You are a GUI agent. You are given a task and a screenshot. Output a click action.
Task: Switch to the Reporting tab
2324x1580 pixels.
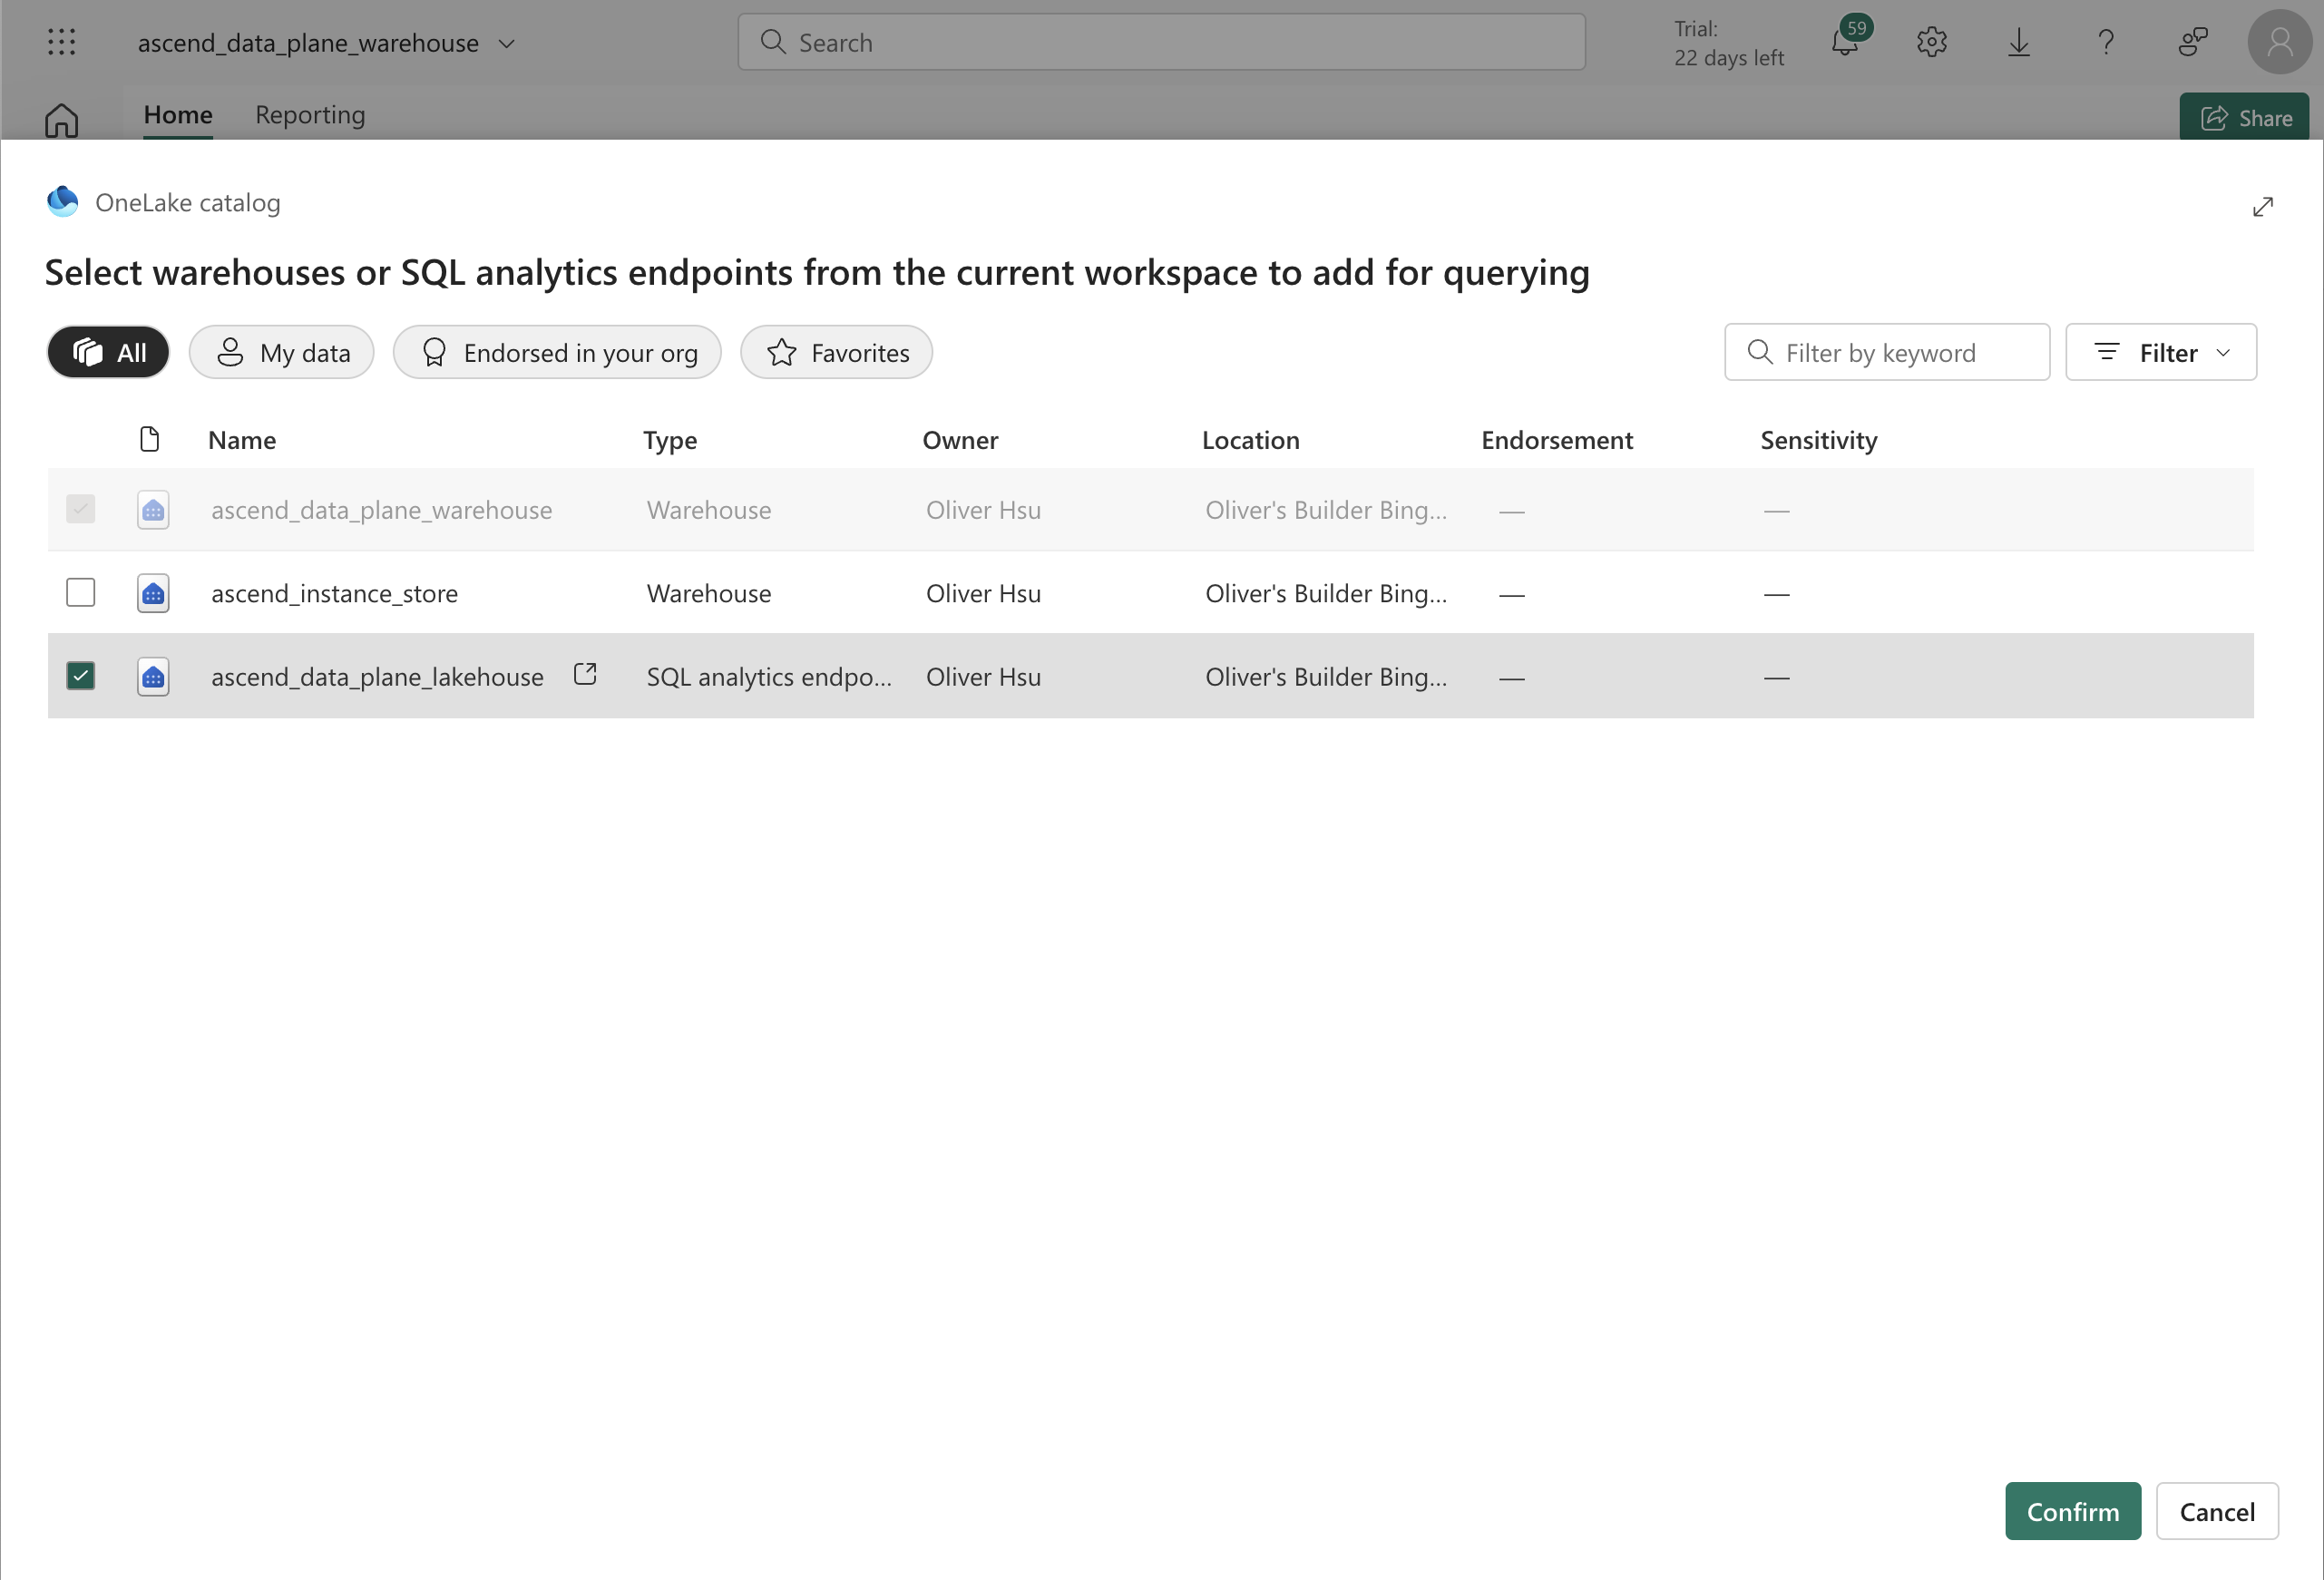tap(308, 112)
